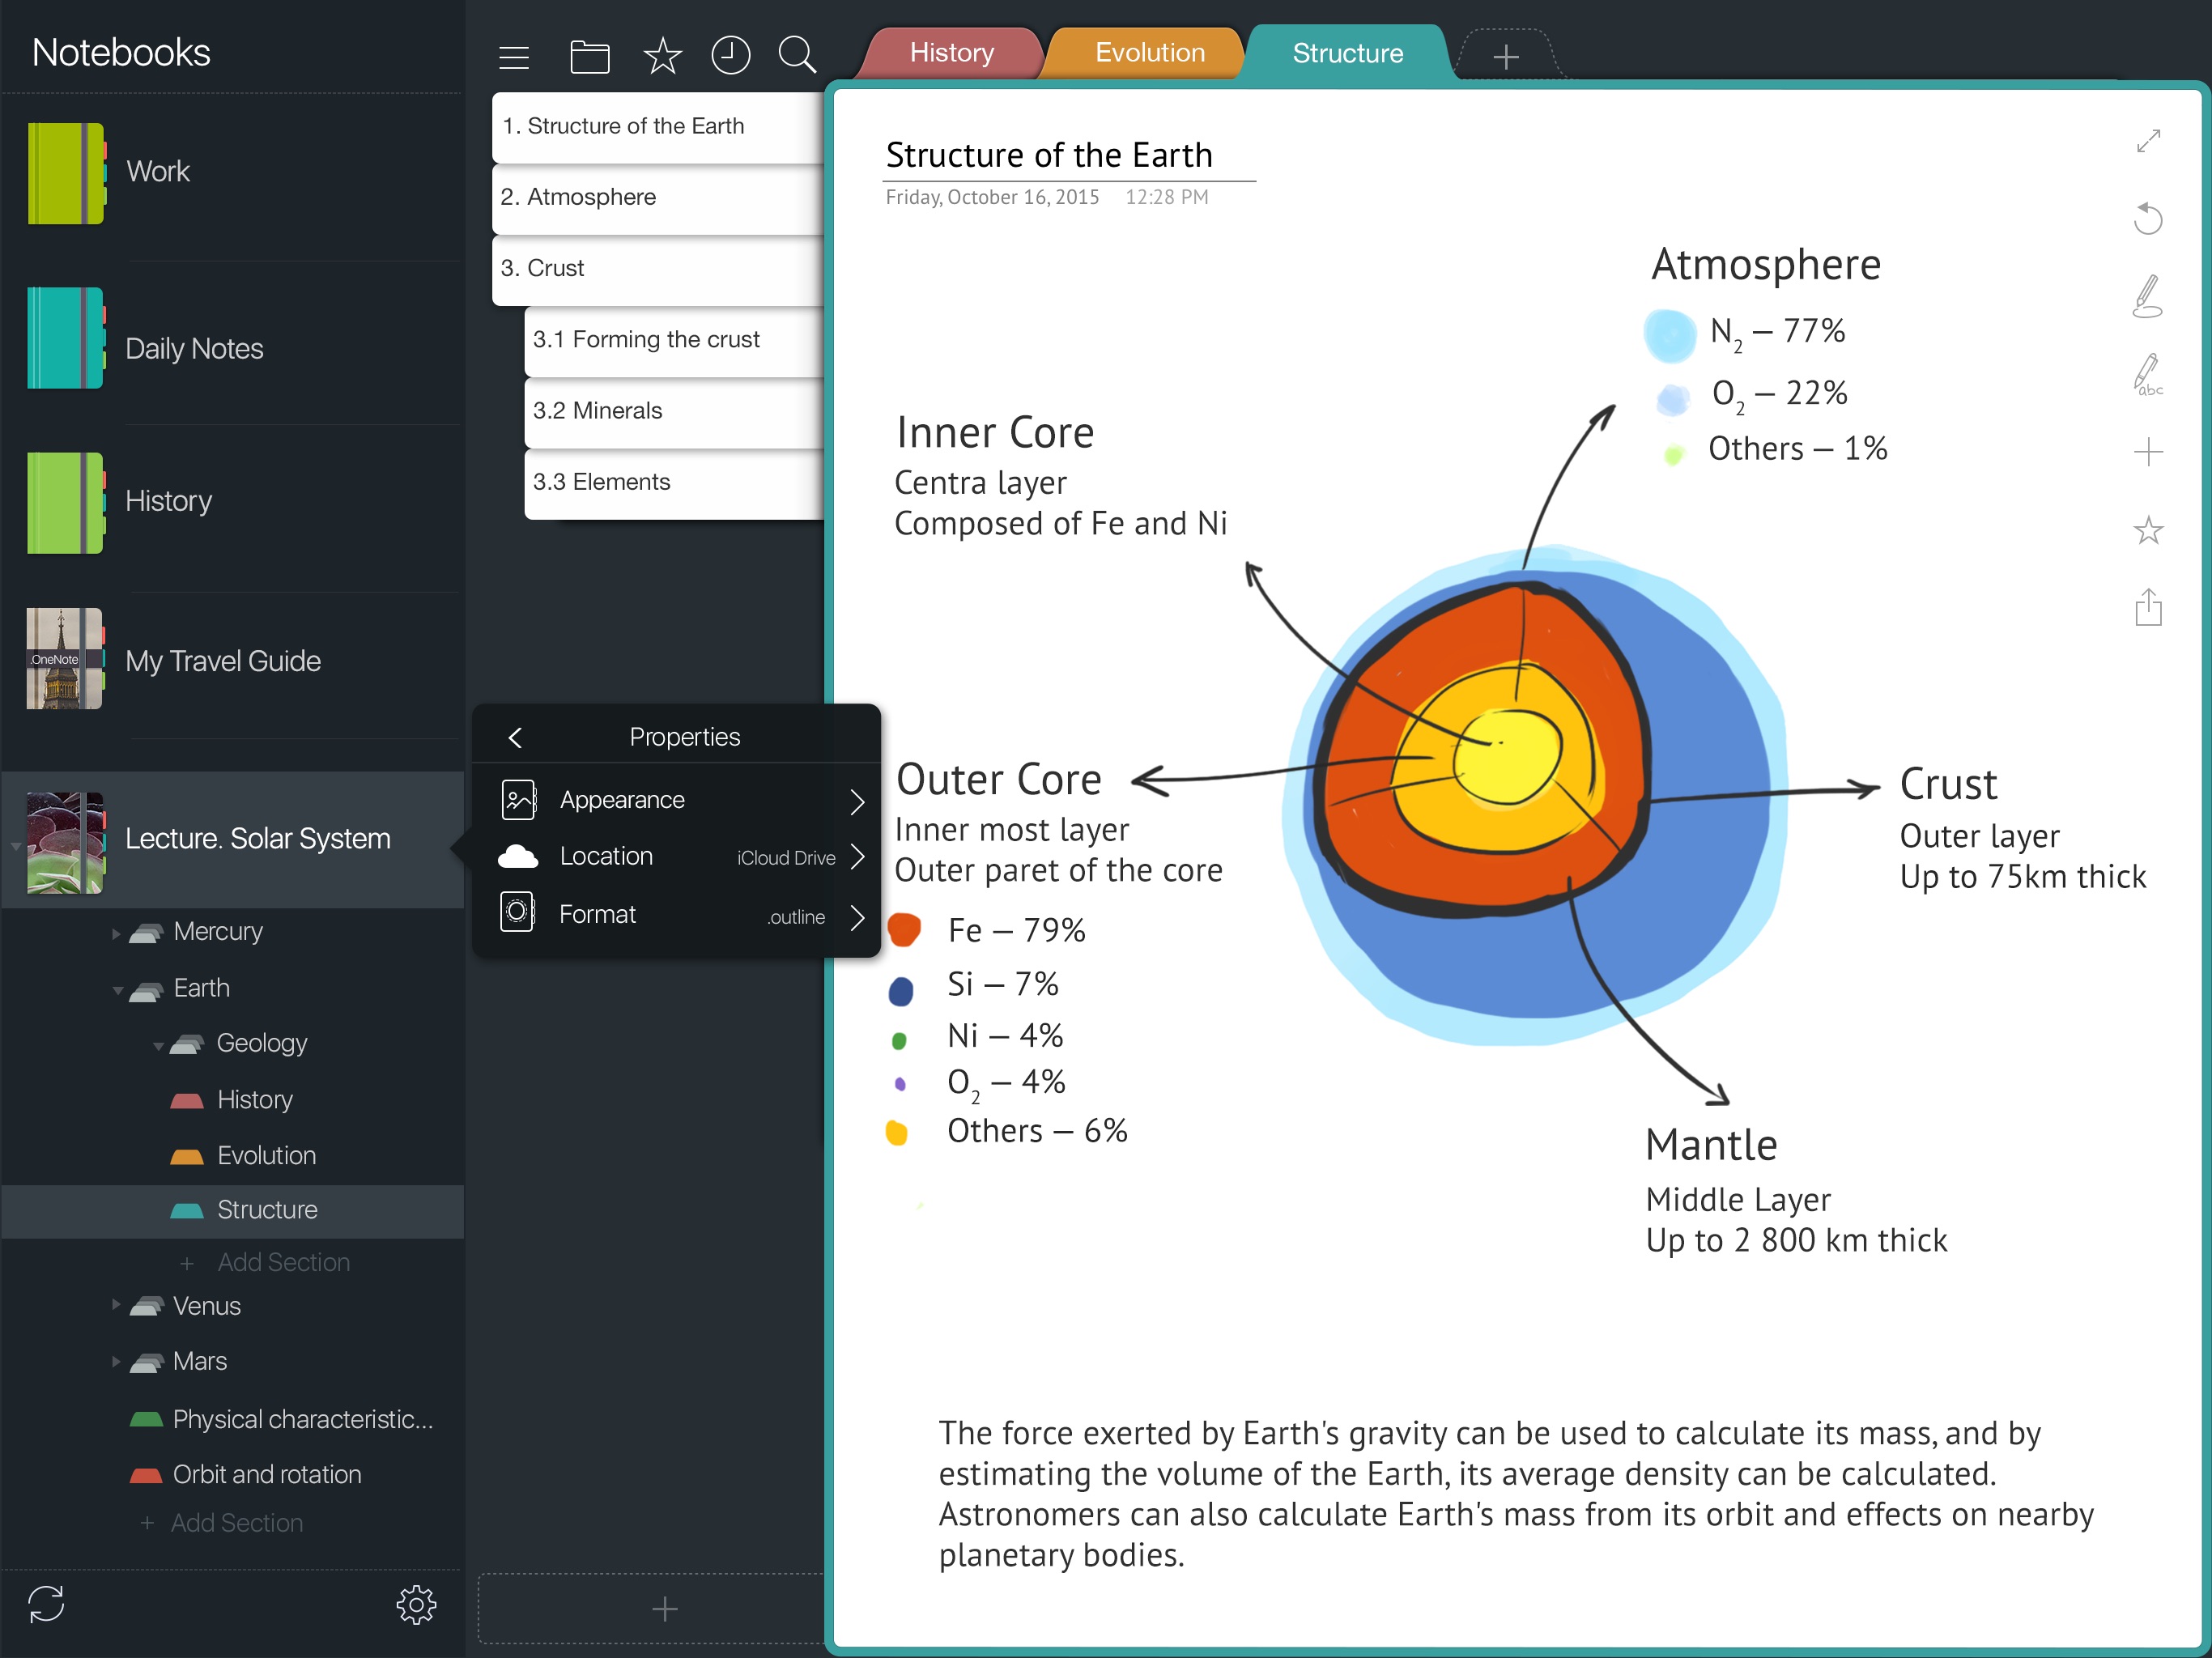The image size is (2212, 1658).
Task: Select the abc text pencil tool
Action: click(x=2148, y=374)
